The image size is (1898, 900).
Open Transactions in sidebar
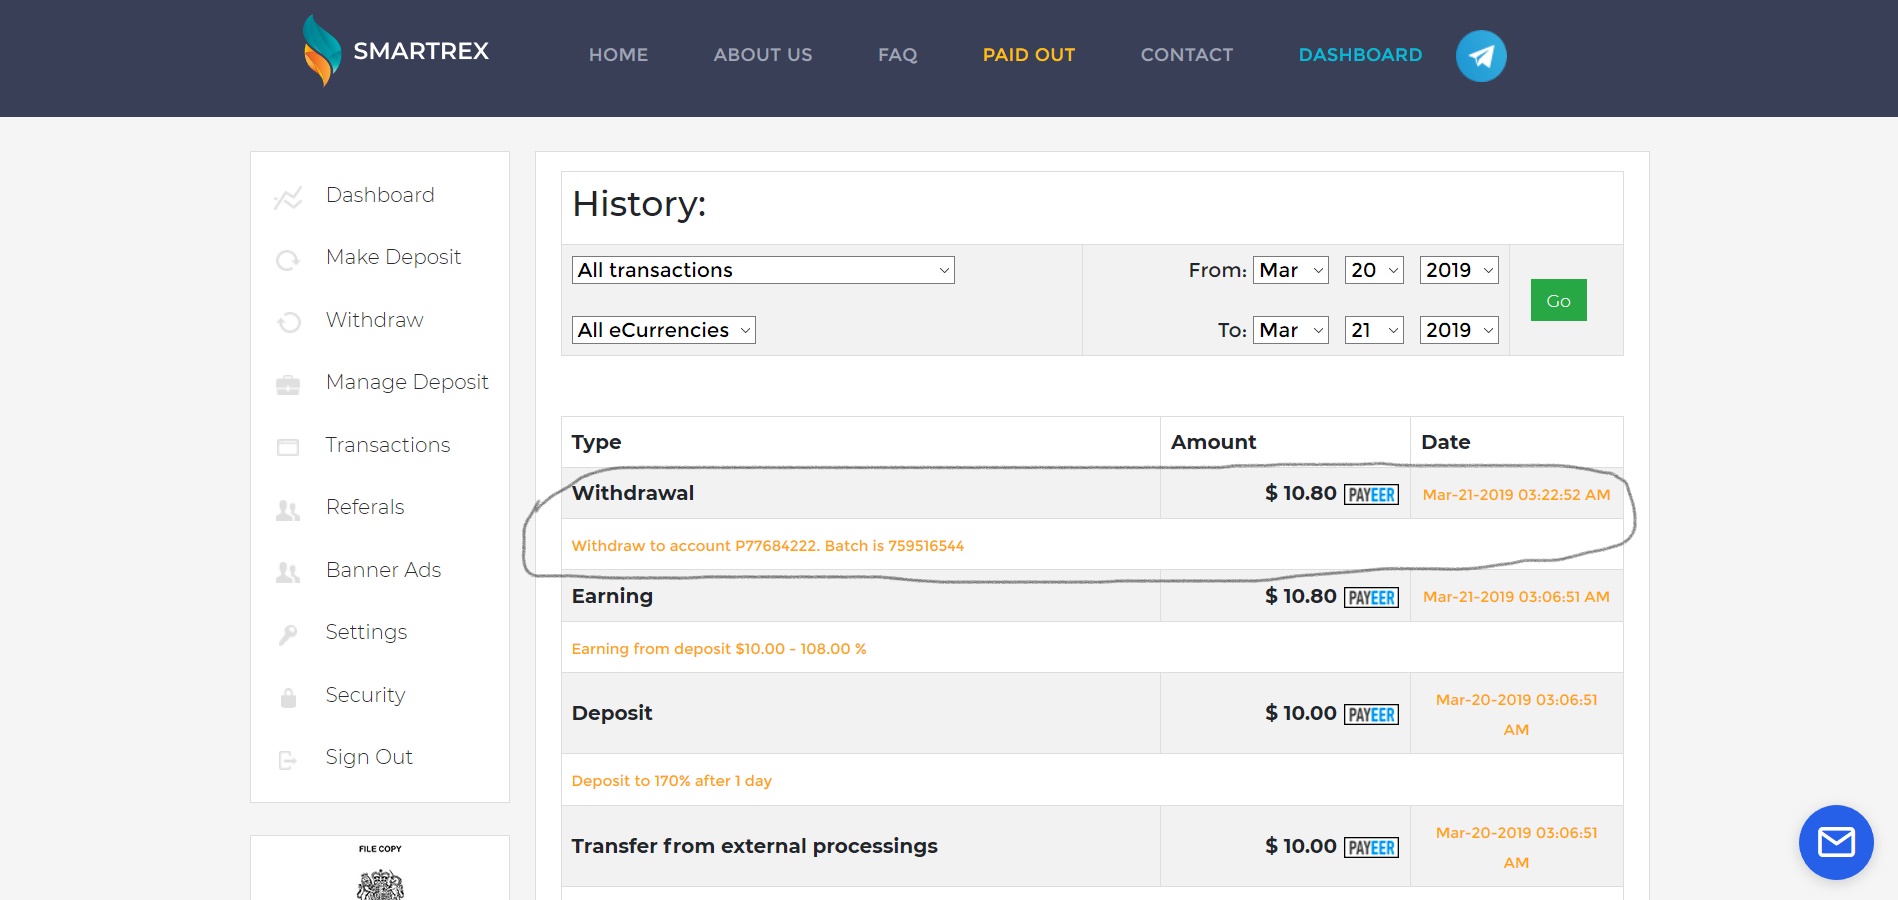tap(388, 445)
